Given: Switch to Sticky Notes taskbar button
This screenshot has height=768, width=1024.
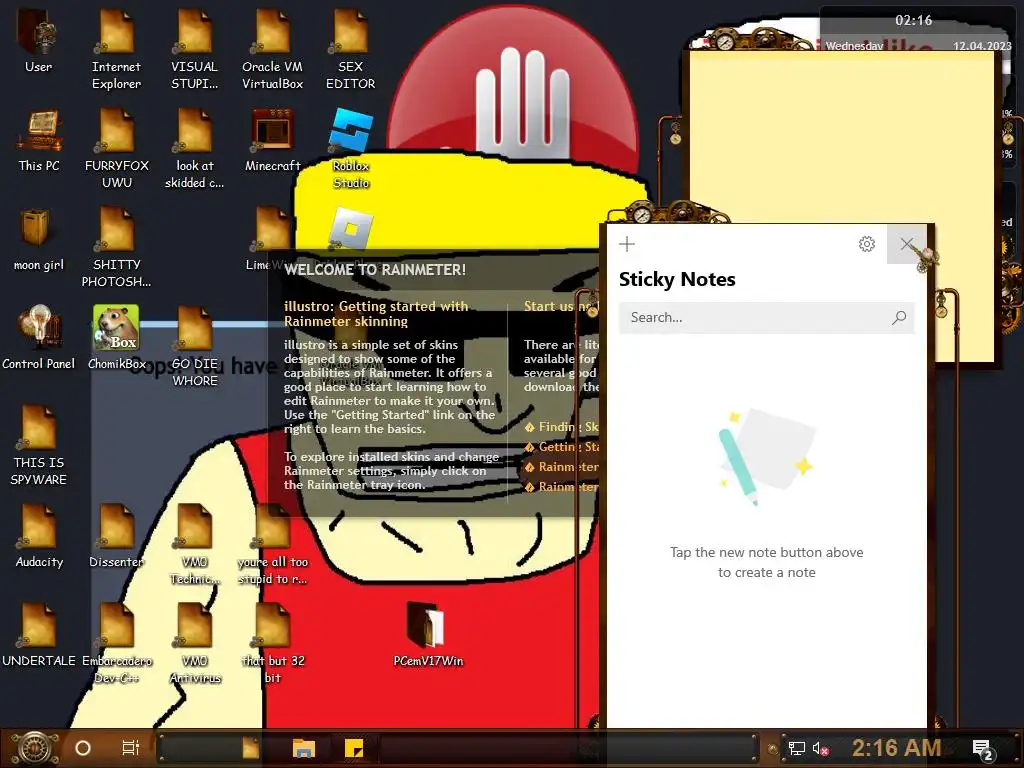Looking at the screenshot, I should (353, 748).
